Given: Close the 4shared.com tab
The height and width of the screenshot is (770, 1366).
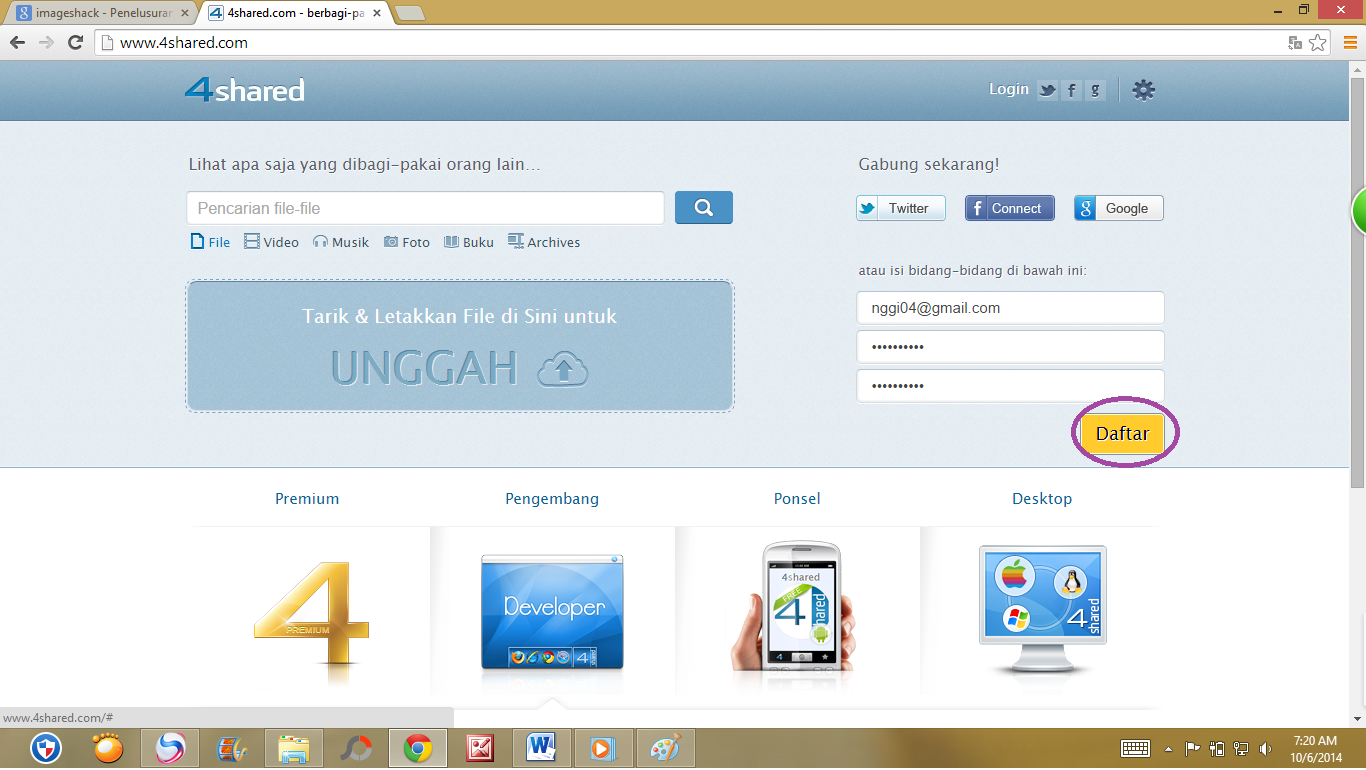Looking at the screenshot, I should 378,14.
